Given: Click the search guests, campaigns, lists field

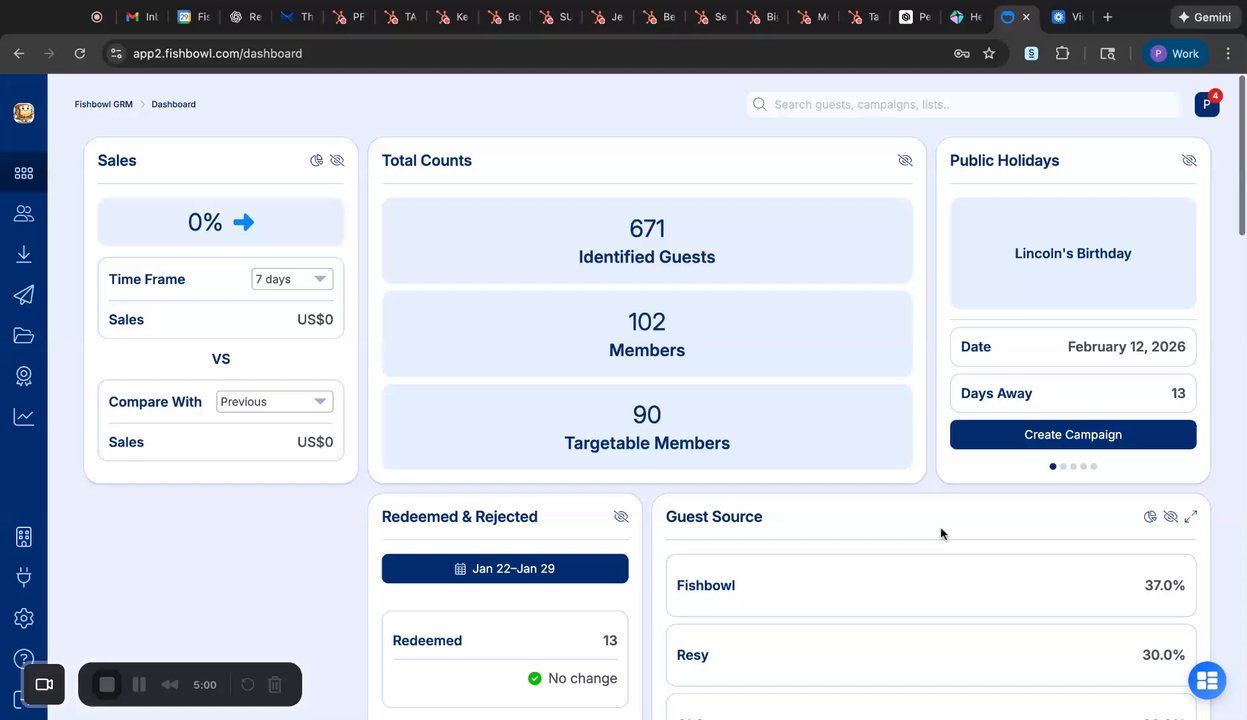Looking at the screenshot, I should point(964,104).
